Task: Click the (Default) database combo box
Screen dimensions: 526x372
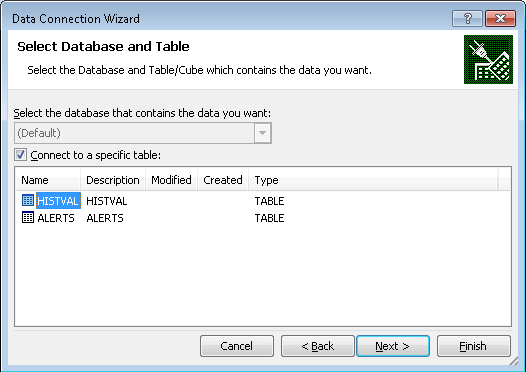Action: pyautogui.click(x=143, y=133)
